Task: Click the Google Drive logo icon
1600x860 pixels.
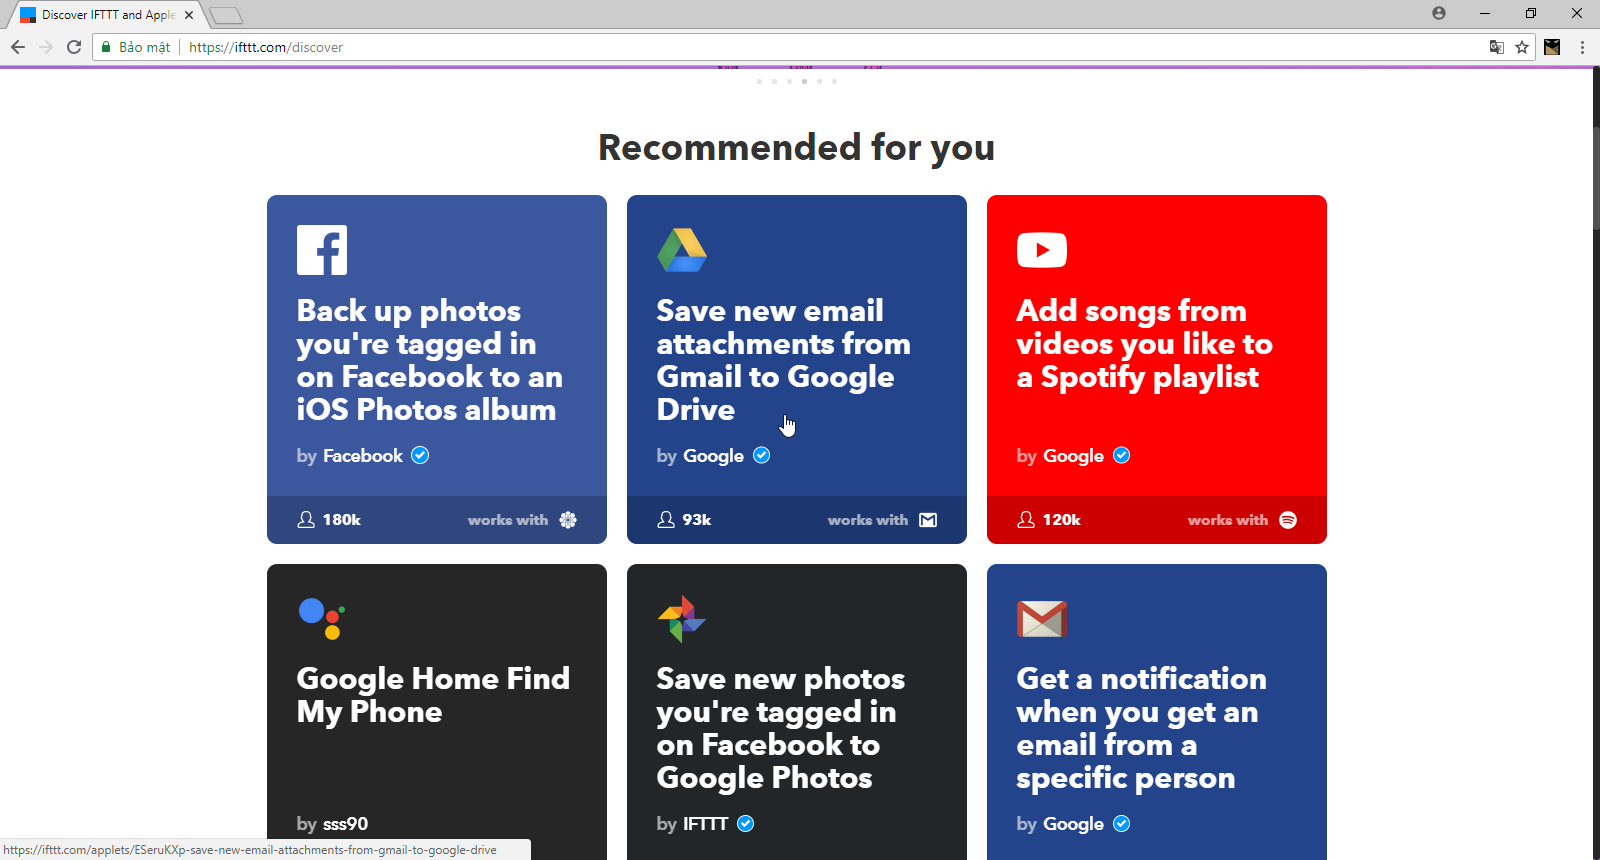Action: (x=682, y=250)
